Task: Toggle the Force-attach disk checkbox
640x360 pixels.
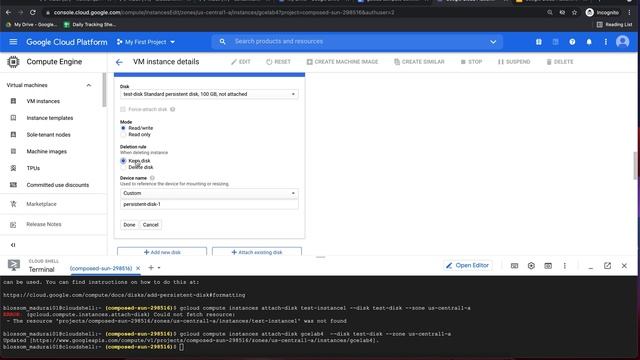Action: [123, 109]
